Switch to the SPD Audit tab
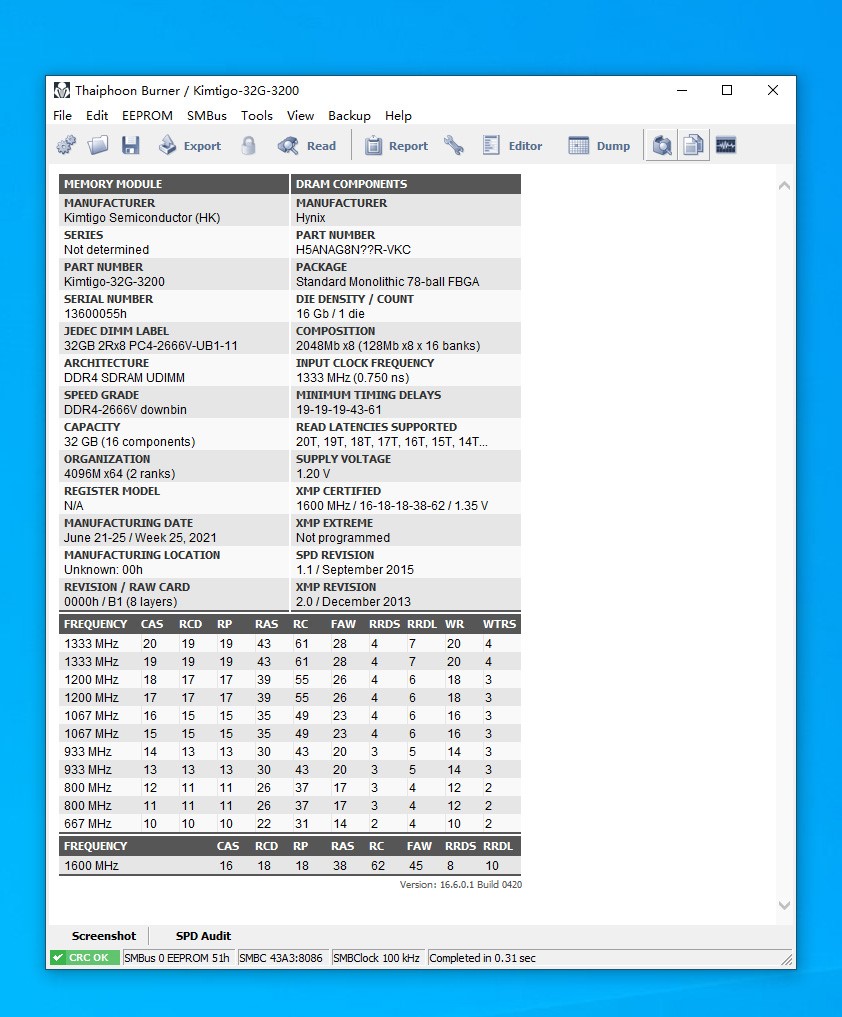Viewport: 842px width, 1017px height. [x=203, y=936]
